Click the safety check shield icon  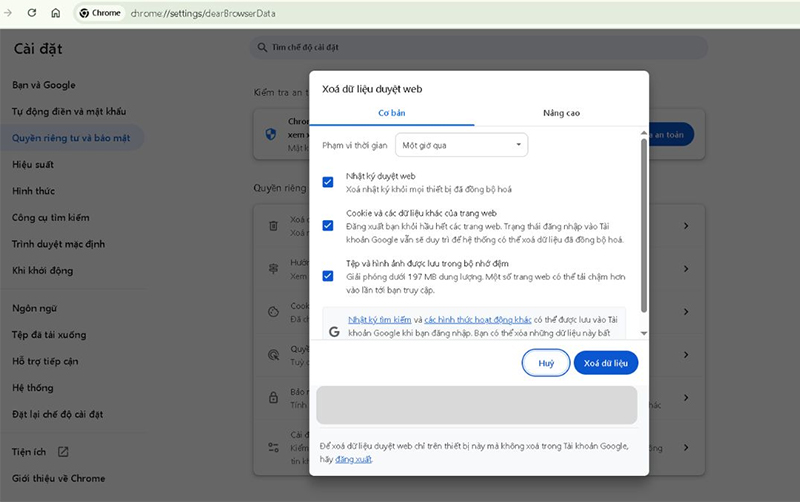[271, 134]
